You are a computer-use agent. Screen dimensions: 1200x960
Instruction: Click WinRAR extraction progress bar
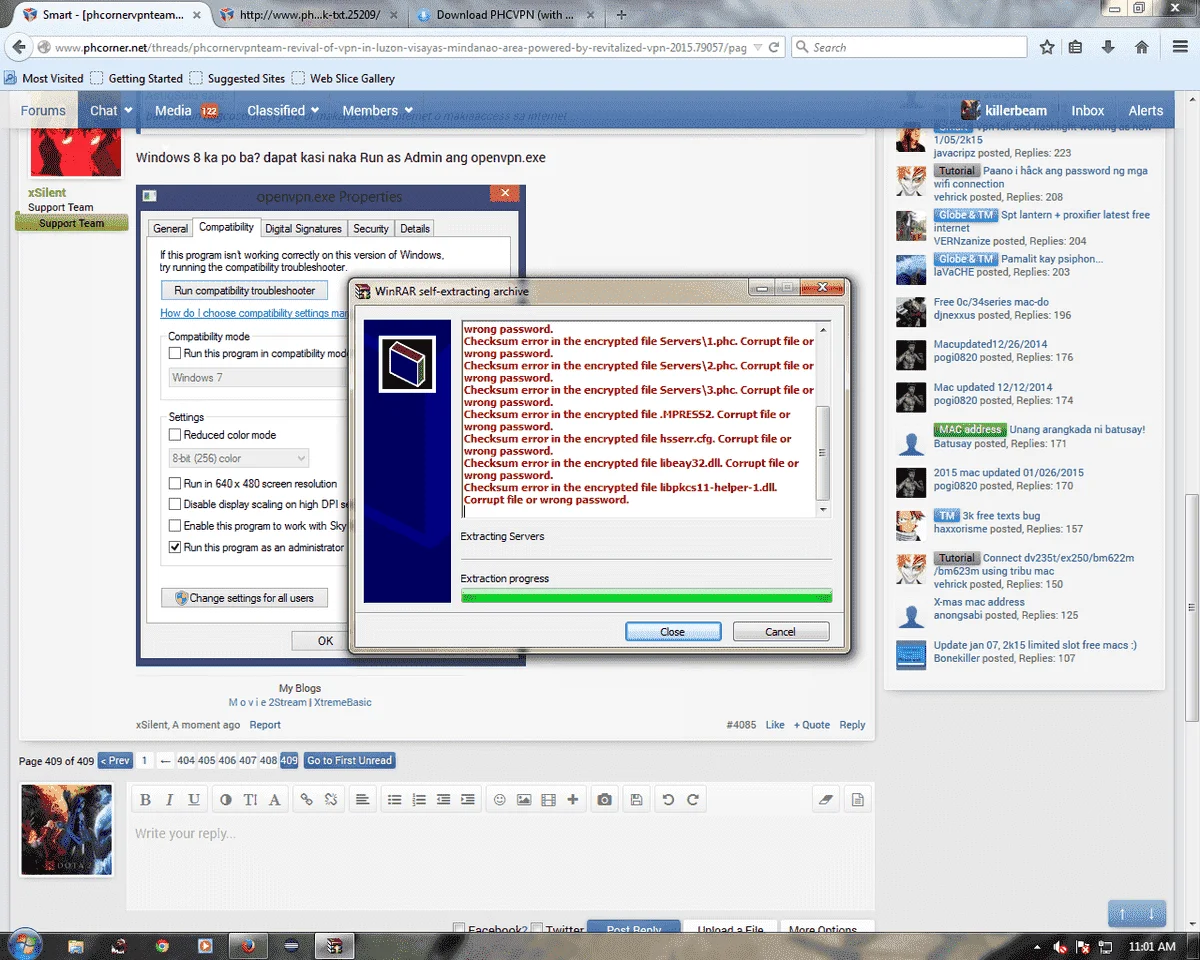[x=646, y=597]
